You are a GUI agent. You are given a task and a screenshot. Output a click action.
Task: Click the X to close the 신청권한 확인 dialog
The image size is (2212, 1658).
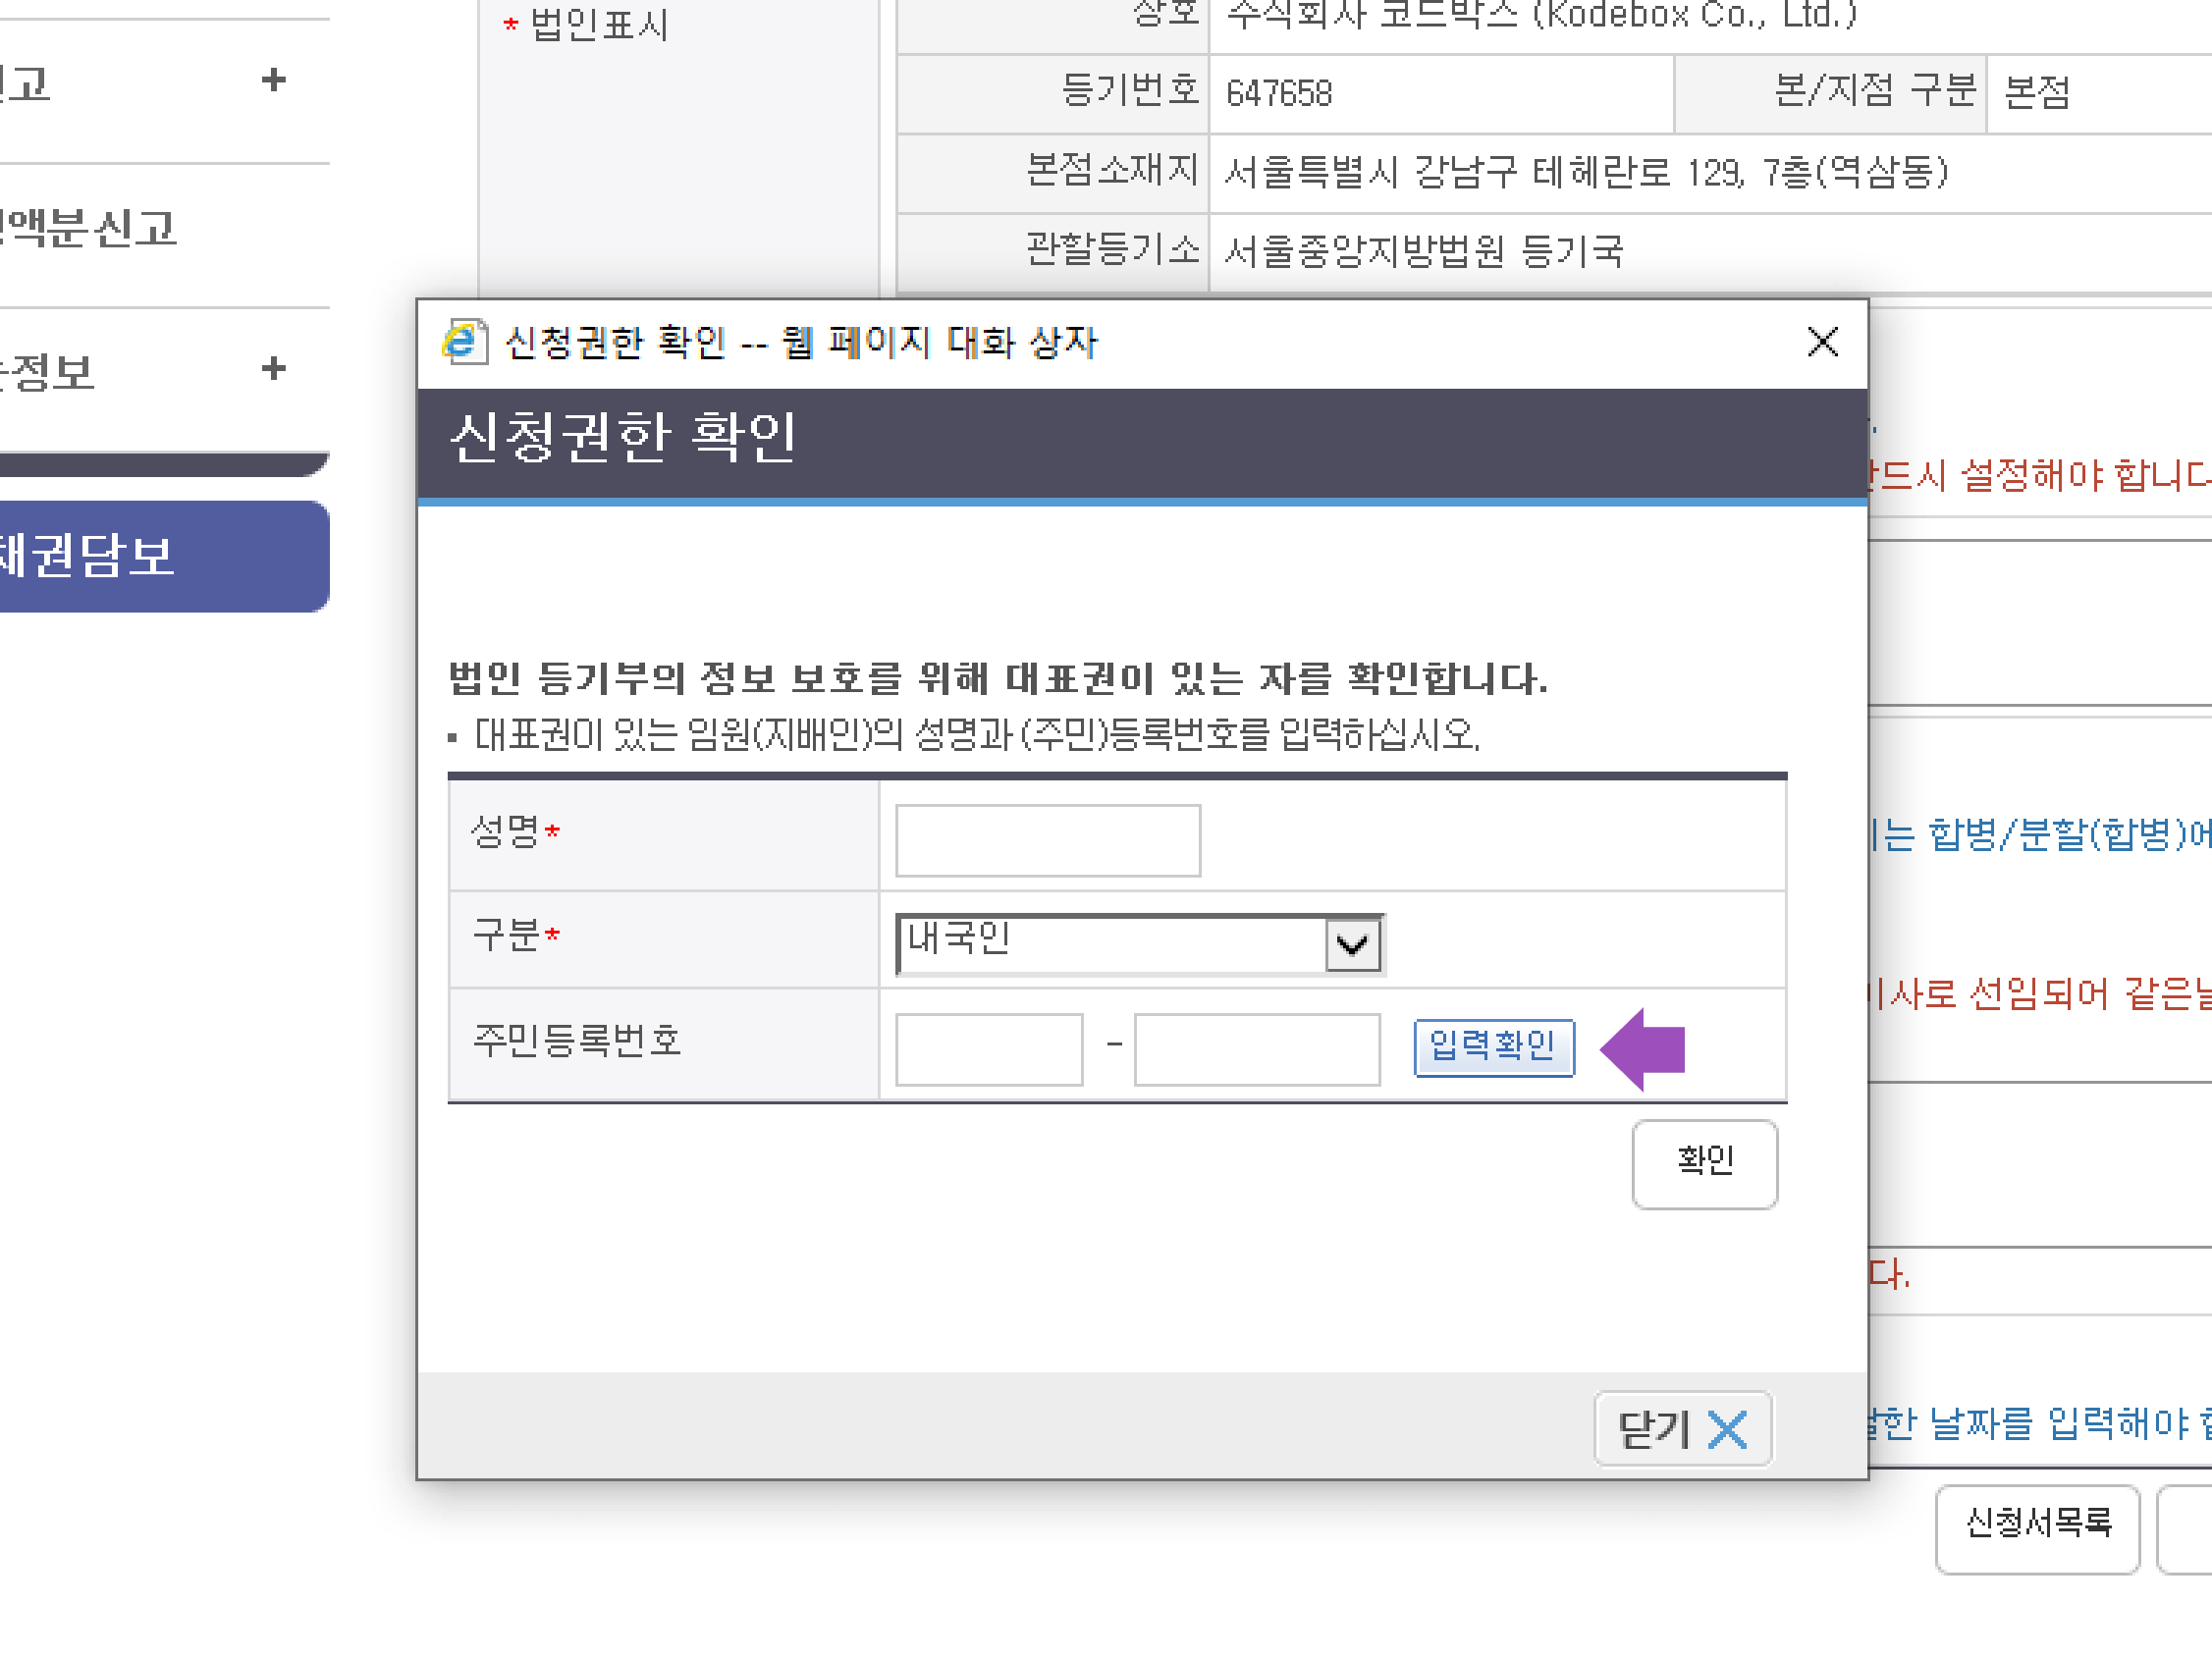pos(1822,342)
